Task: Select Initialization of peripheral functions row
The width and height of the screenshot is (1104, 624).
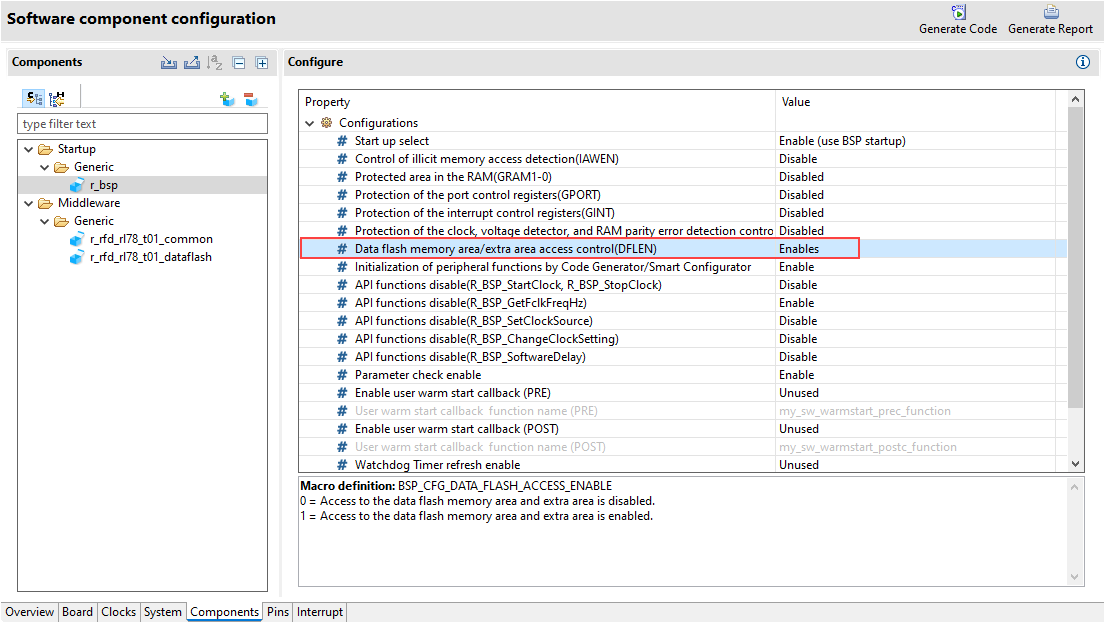Action: pyautogui.click(x=683, y=267)
